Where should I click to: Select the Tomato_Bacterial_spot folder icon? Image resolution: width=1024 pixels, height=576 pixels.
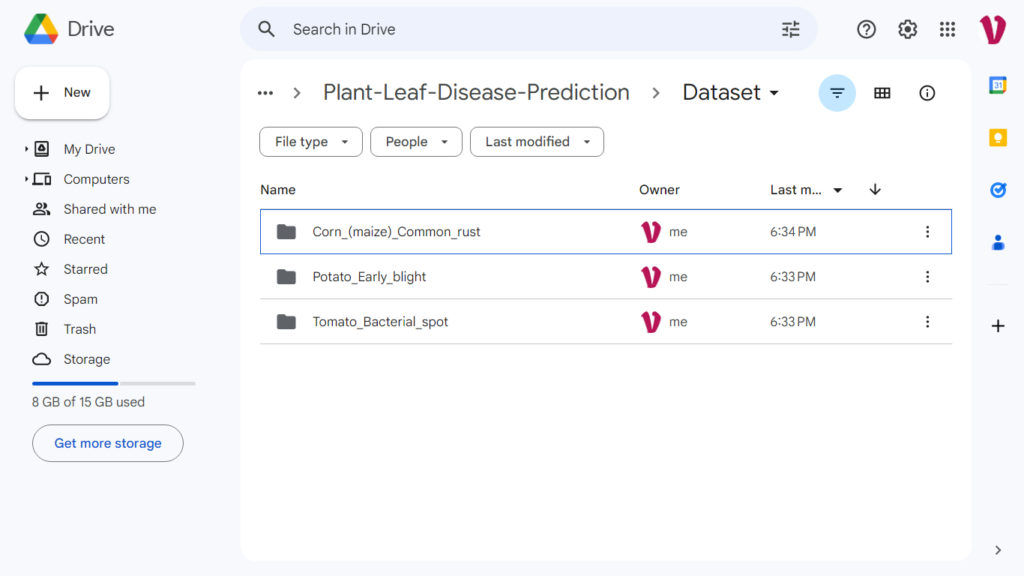[x=286, y=322]
